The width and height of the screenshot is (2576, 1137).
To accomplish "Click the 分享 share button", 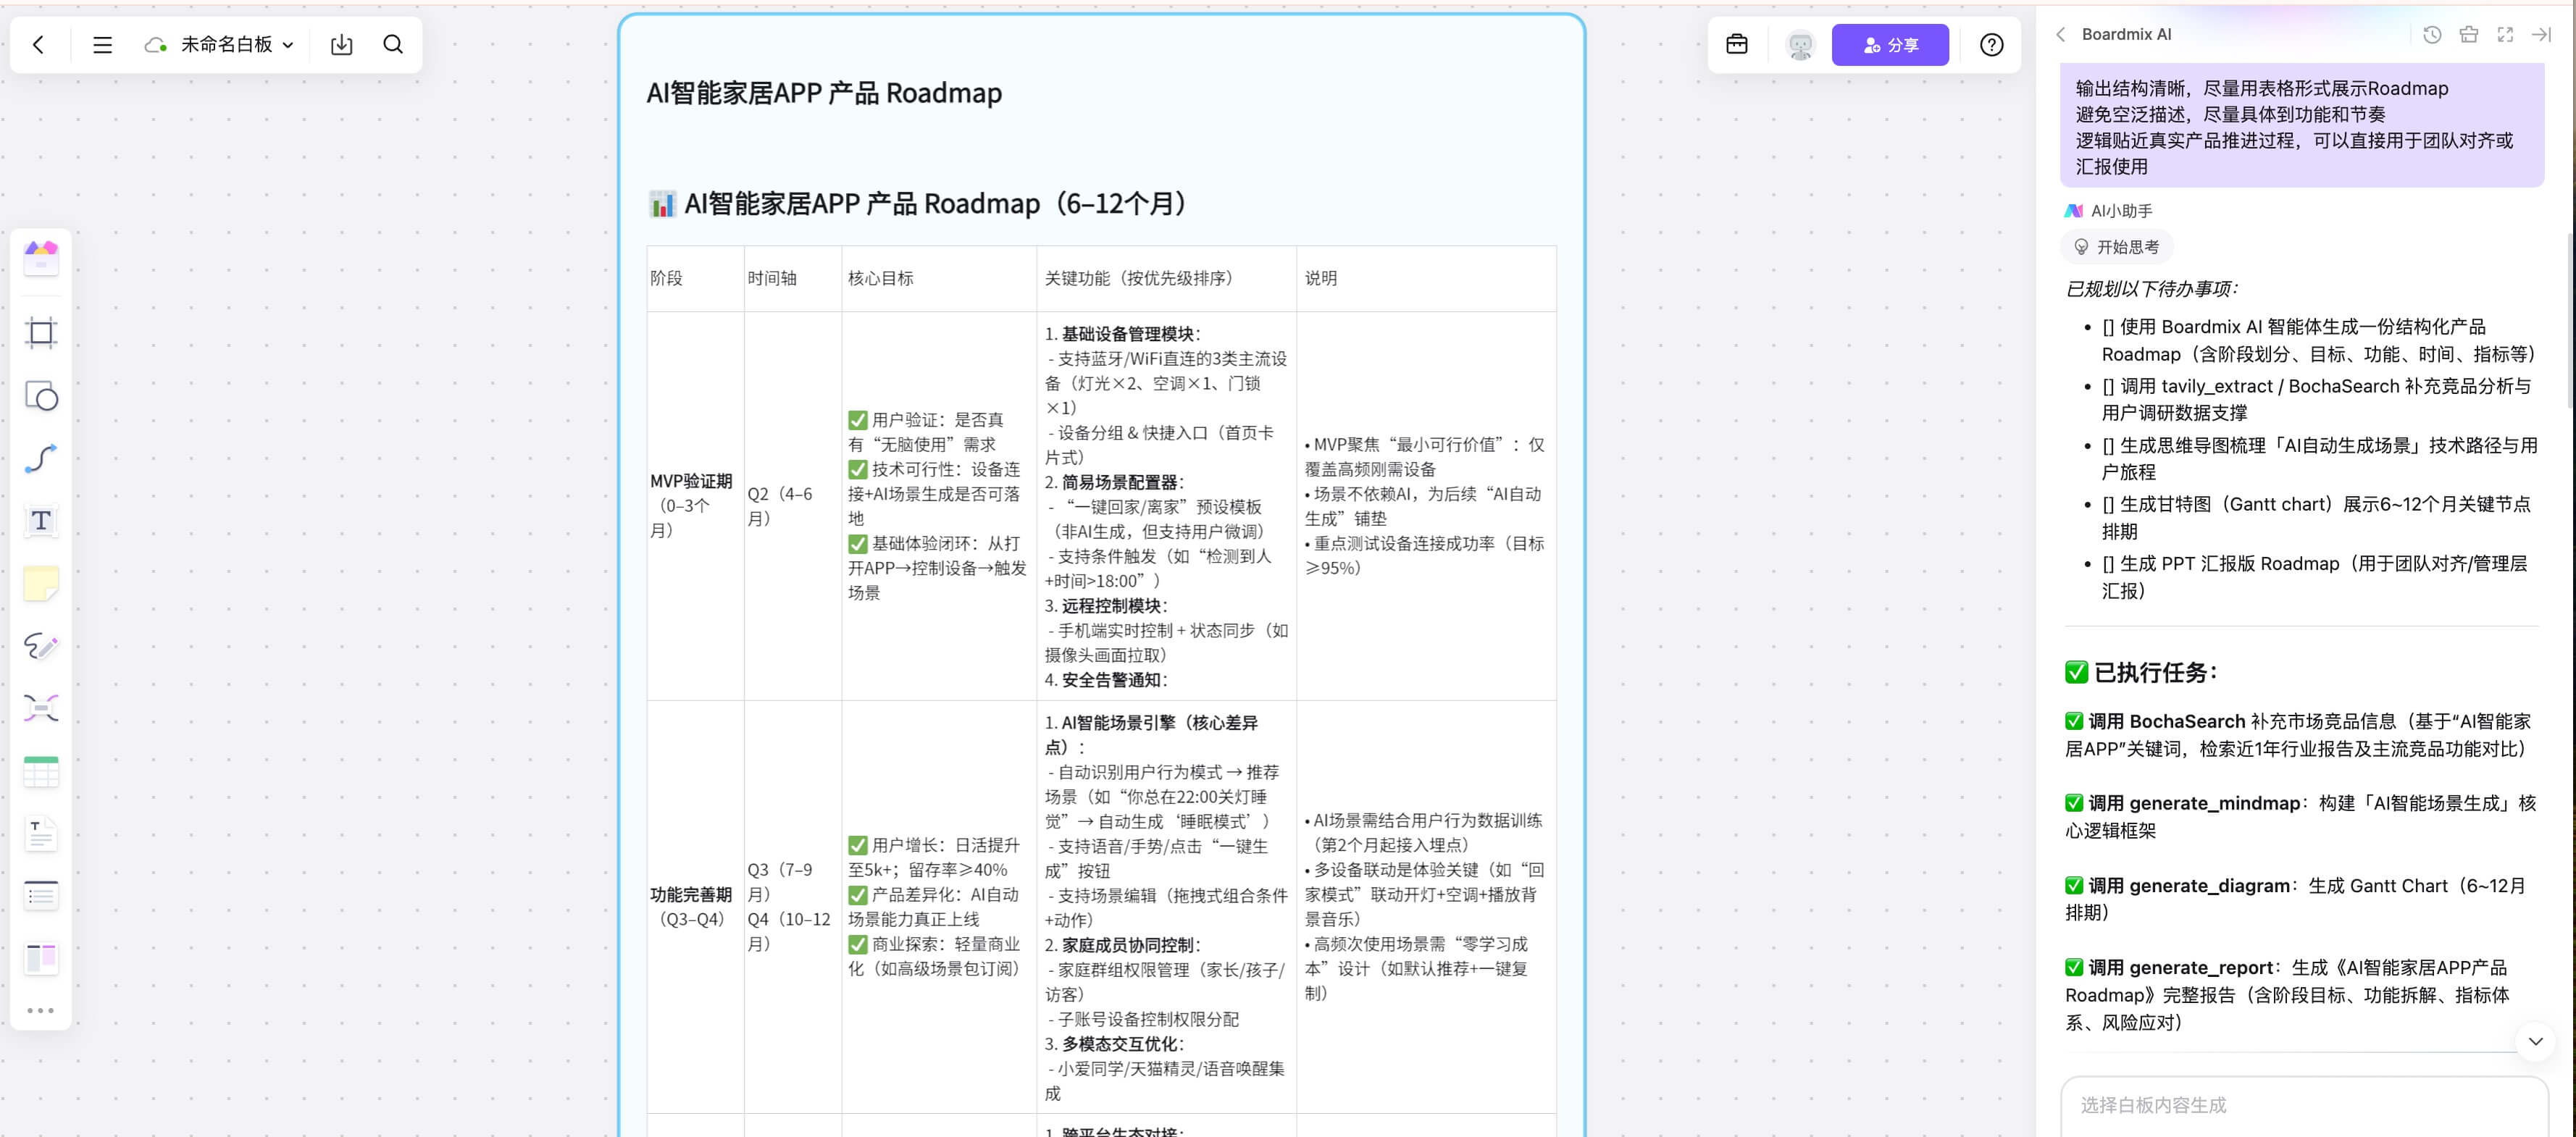I will 1890,45.
